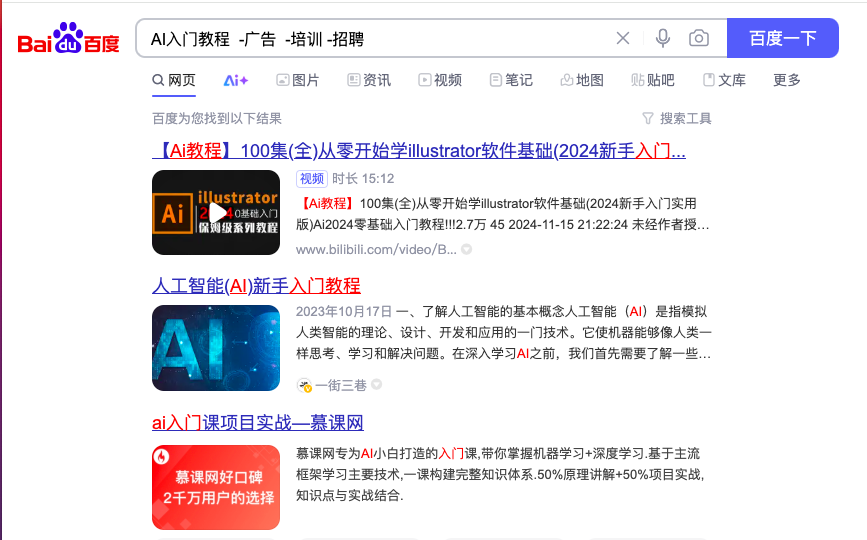Click the Baidu logo
This screenshot has height=540, width=867.
[69, 38]
